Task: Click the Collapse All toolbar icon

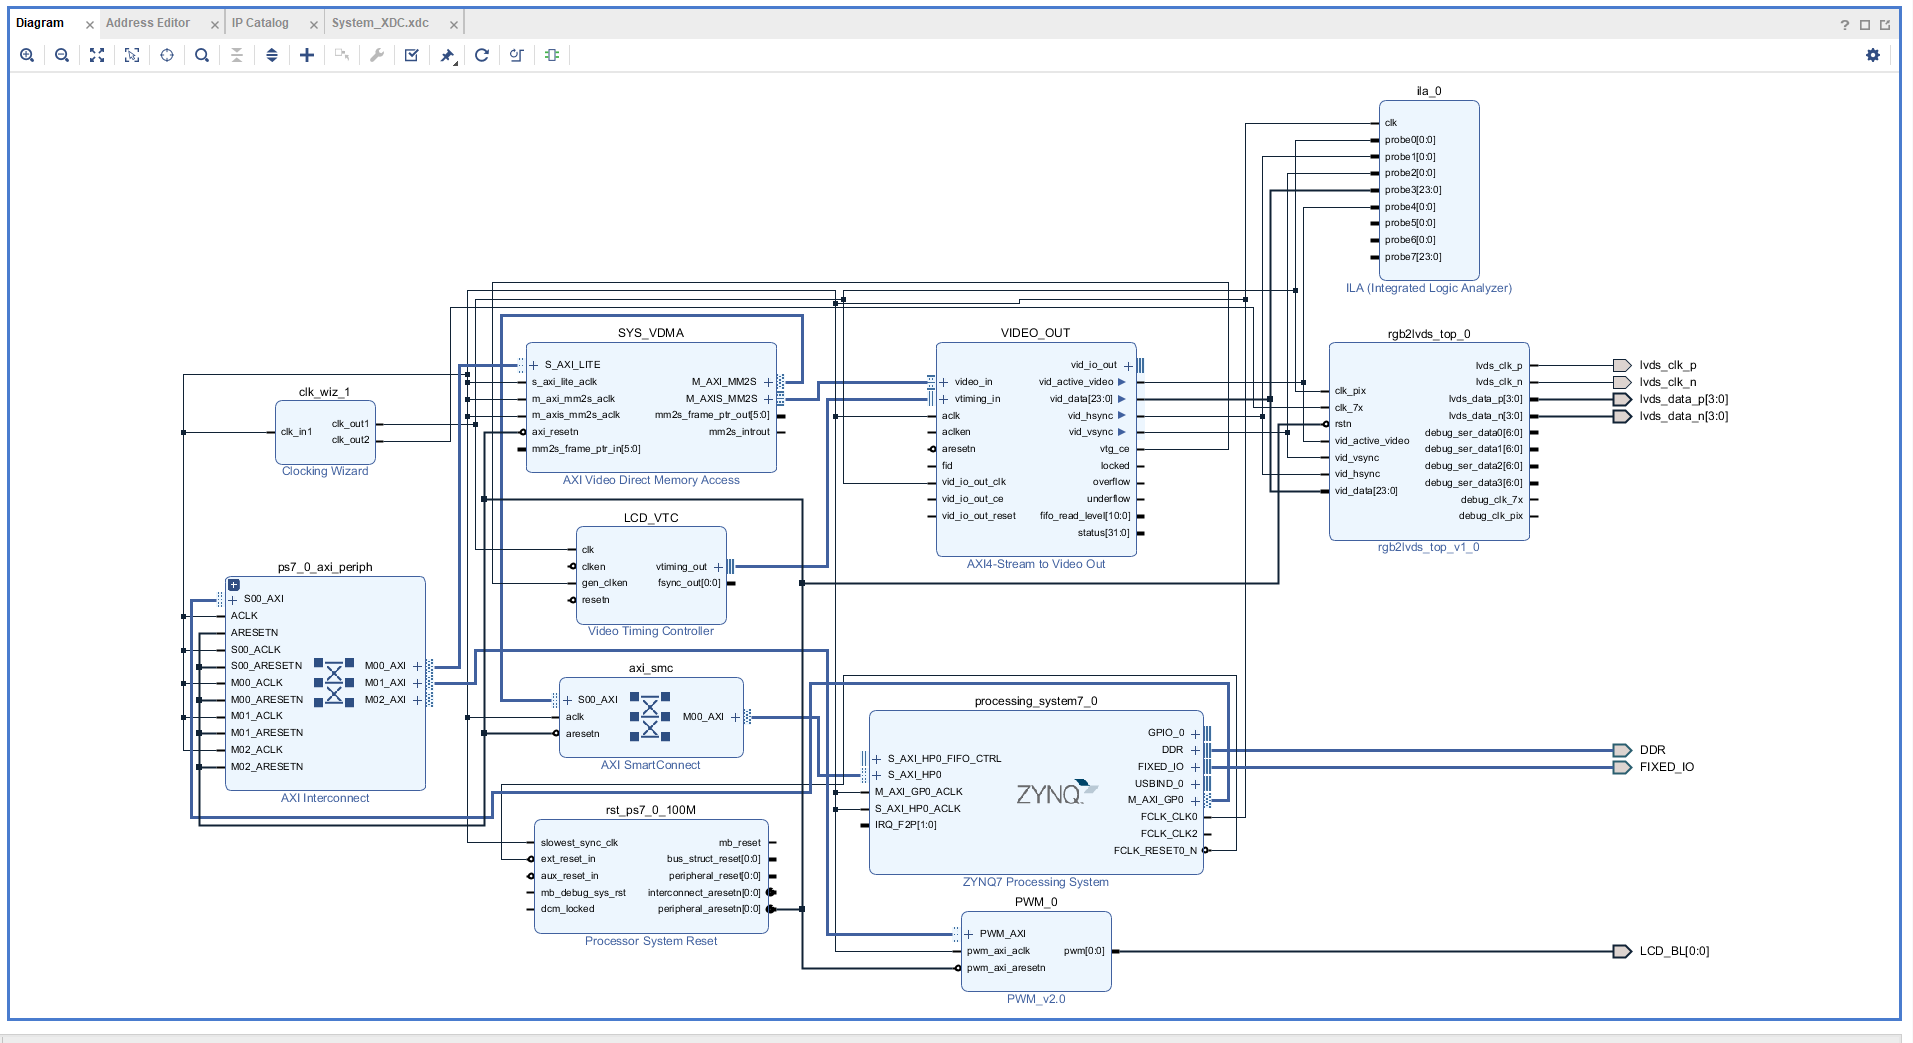Action: tap(237, 55)
